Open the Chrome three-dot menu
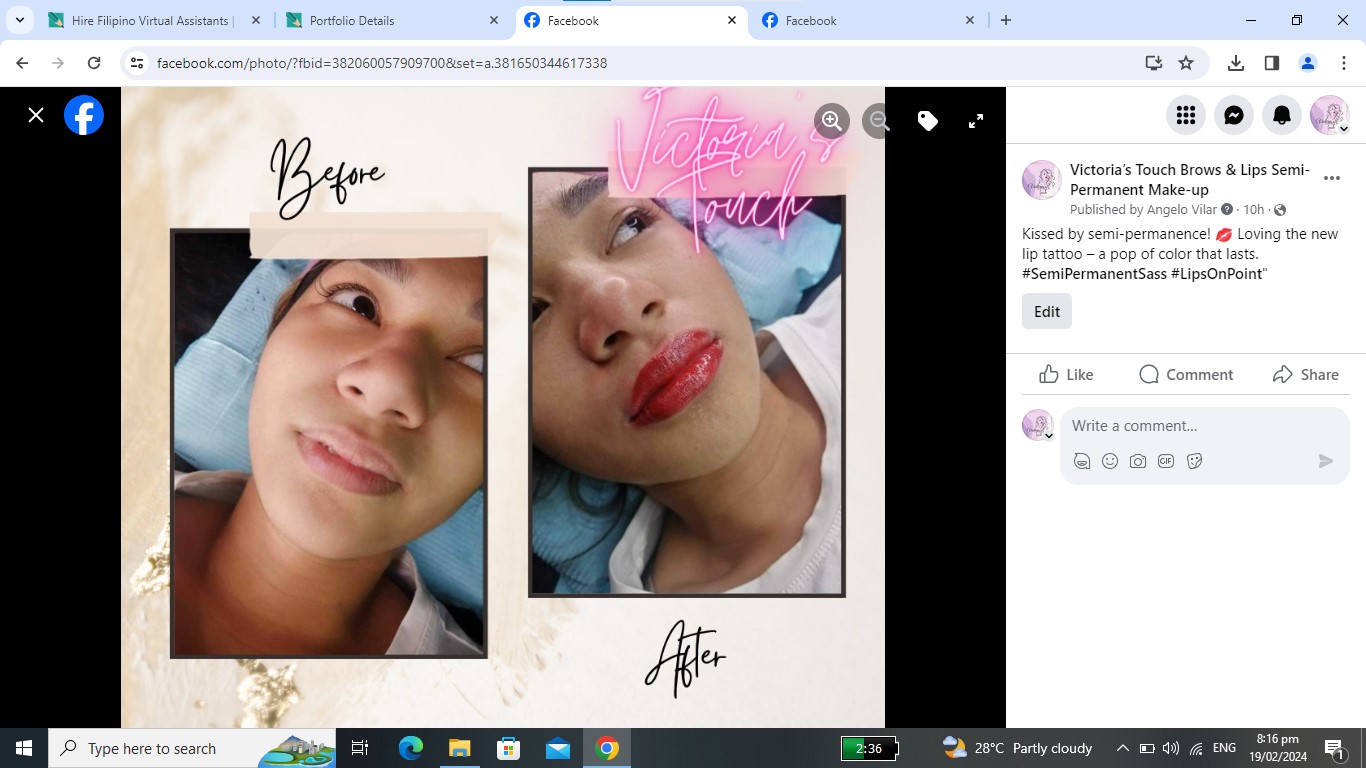 tap(1344, 63)
